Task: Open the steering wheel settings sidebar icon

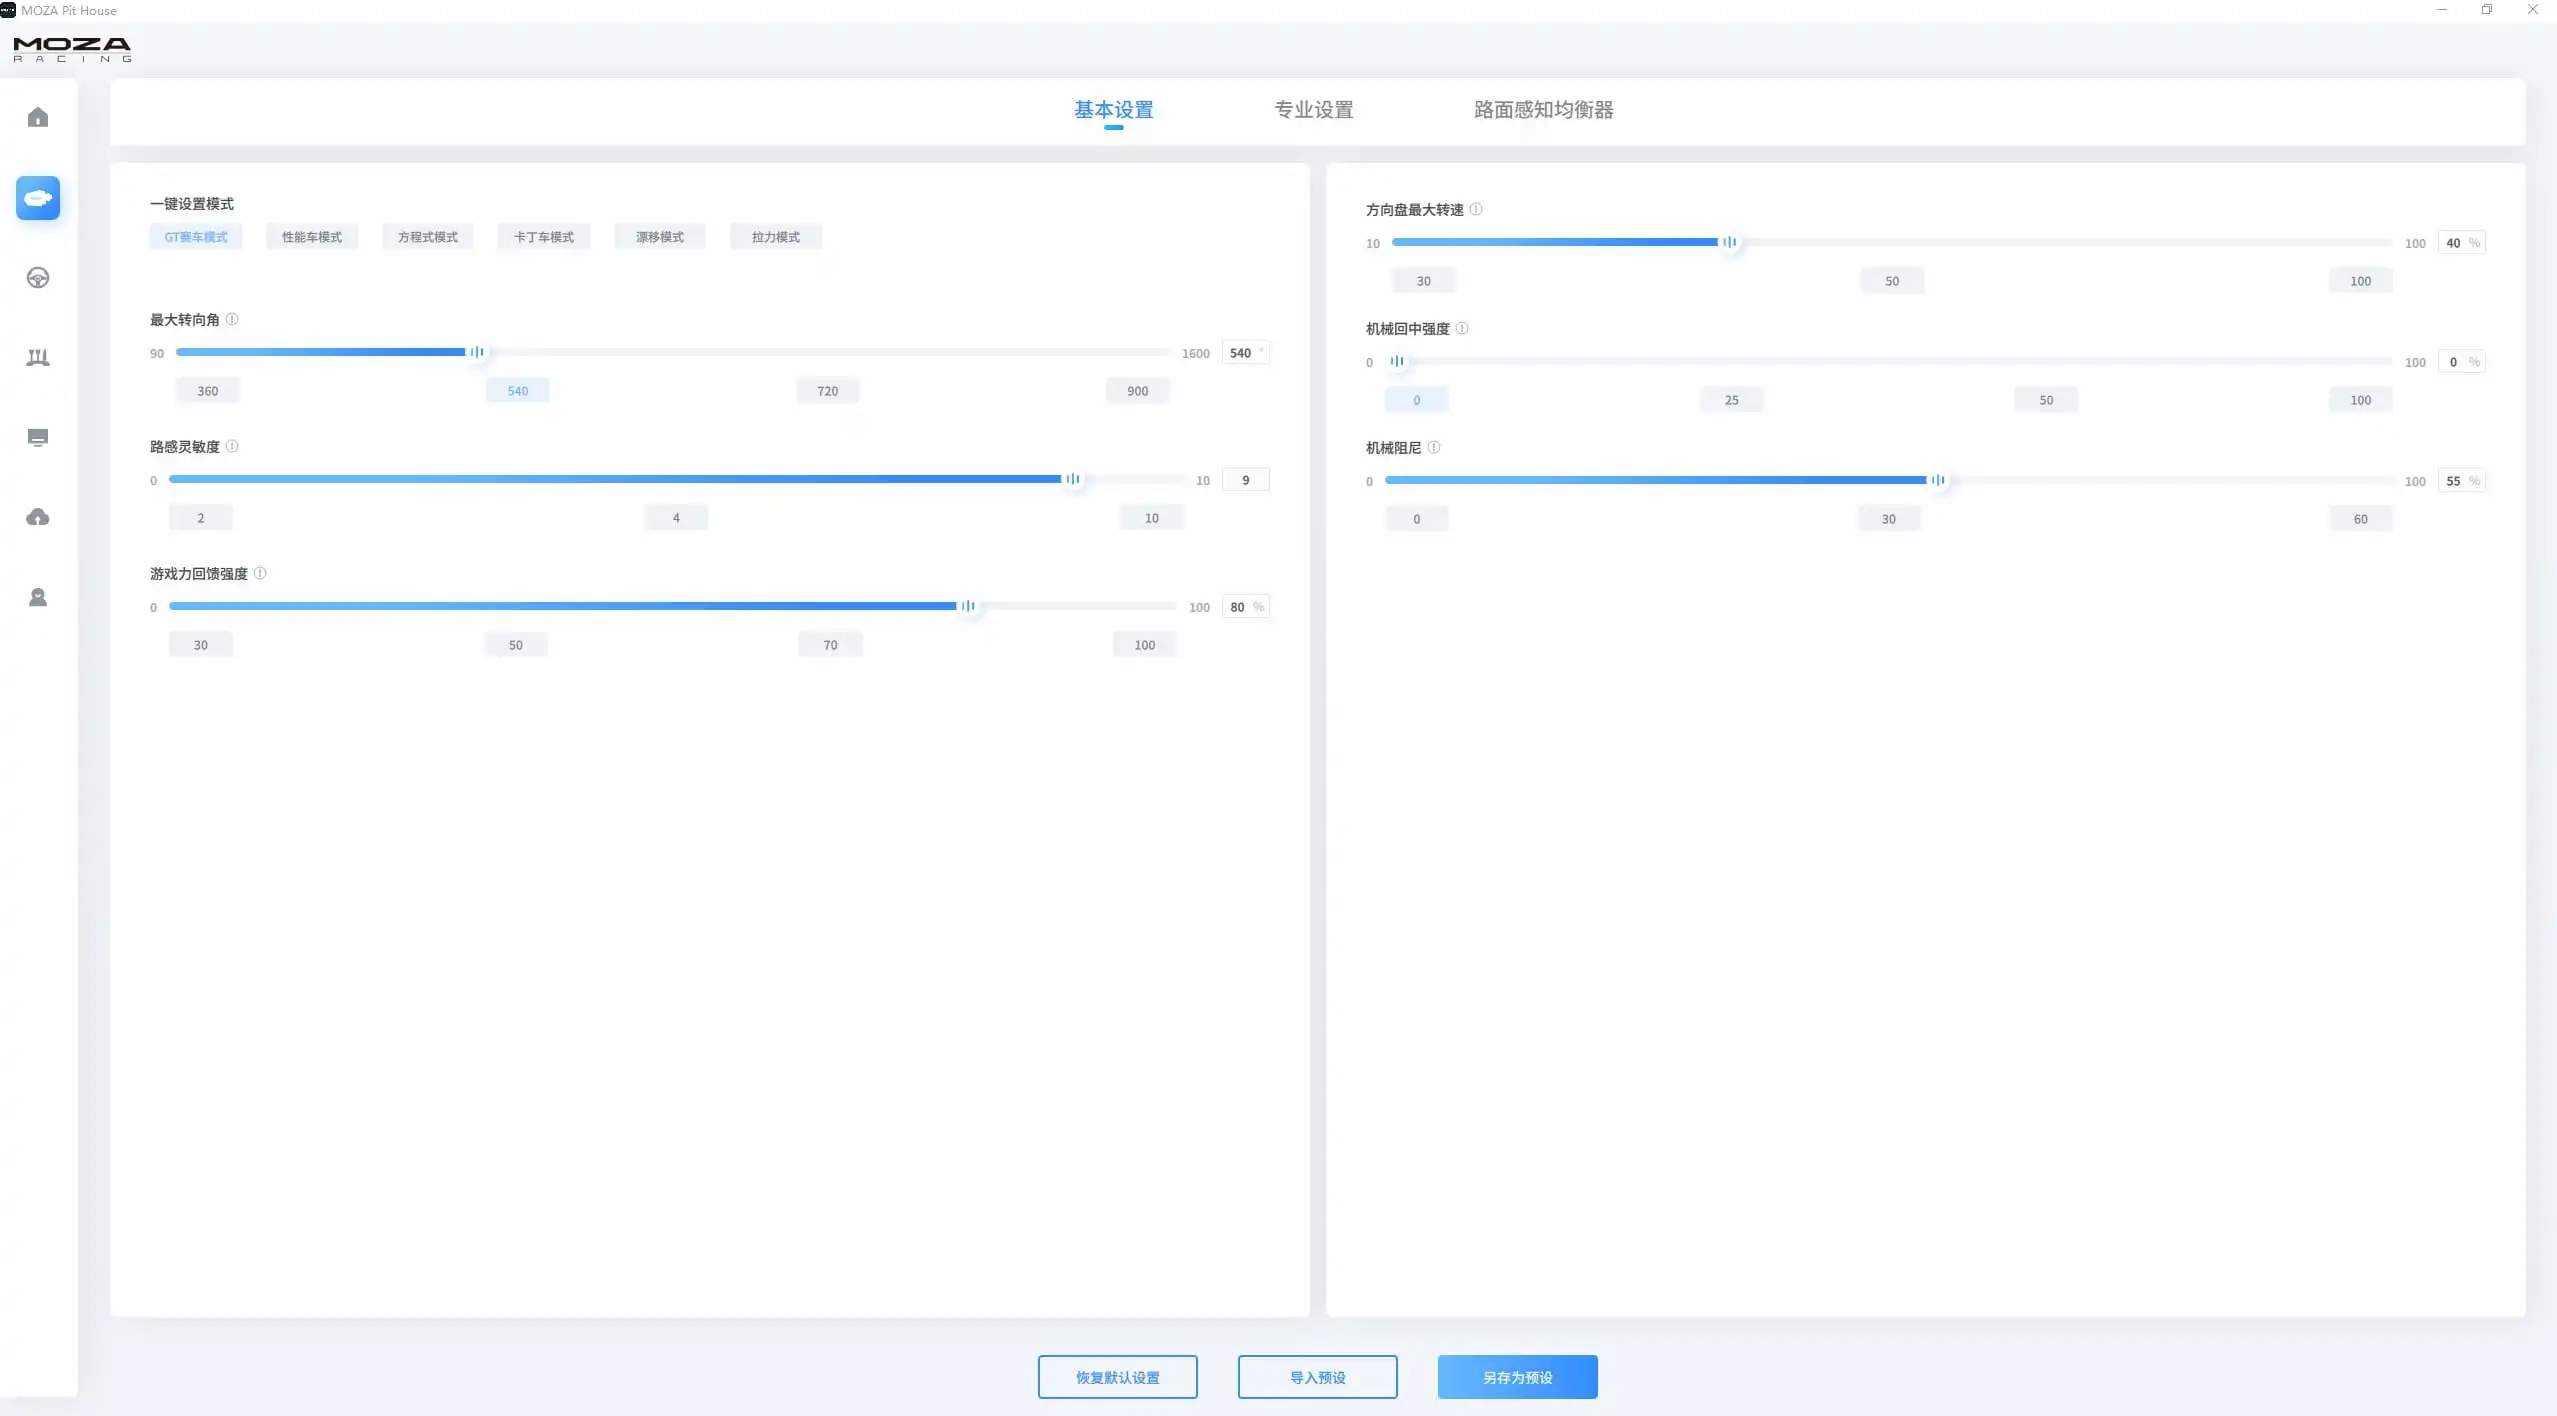Action: click(38, 278)
